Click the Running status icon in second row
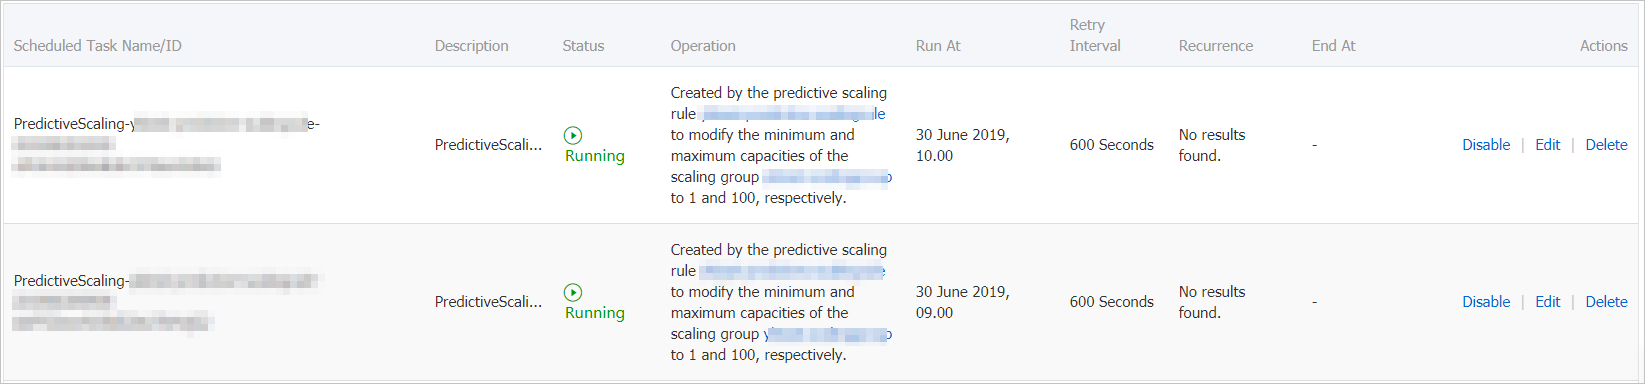 [573, 292]
